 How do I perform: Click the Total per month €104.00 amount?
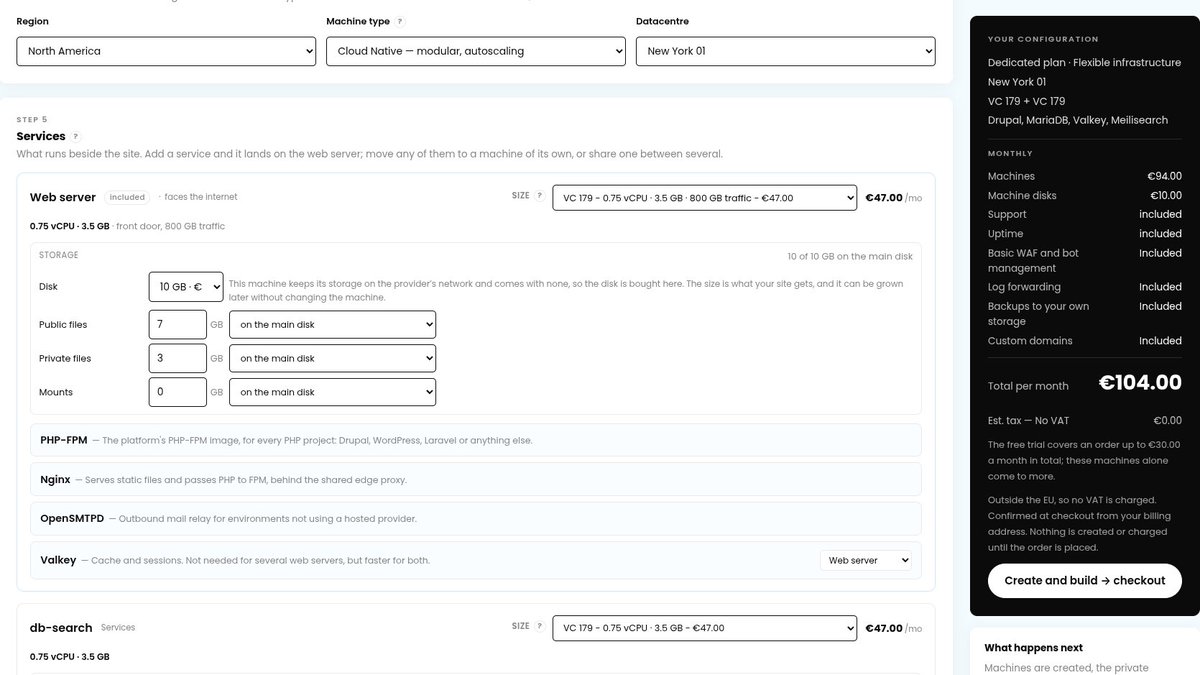coord(1140,382)
